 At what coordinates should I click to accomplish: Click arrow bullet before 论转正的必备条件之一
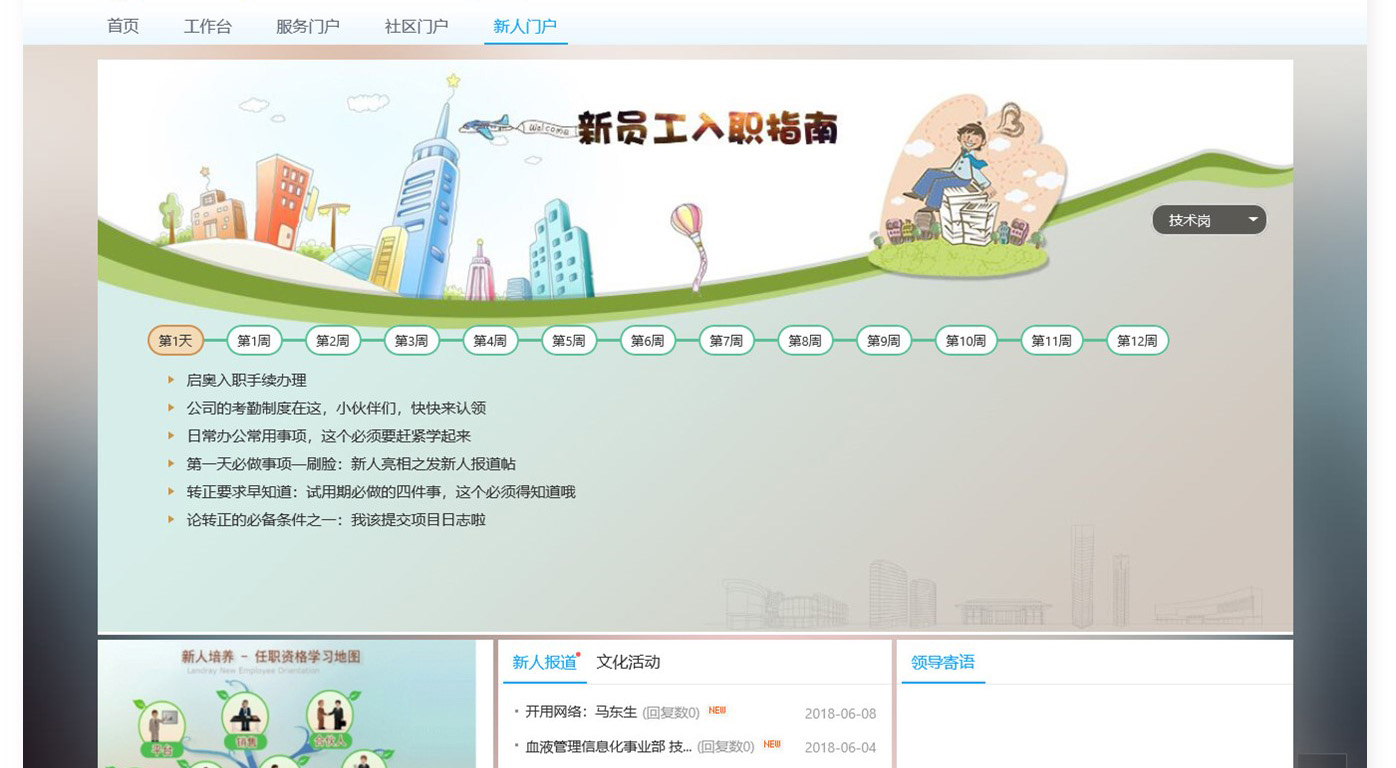coord(172,520)
